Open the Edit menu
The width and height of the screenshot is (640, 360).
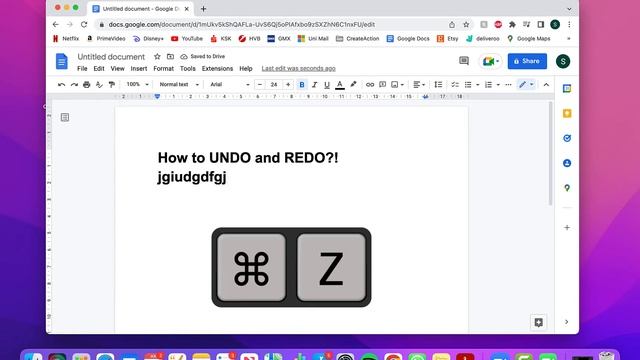coord(99,69)
